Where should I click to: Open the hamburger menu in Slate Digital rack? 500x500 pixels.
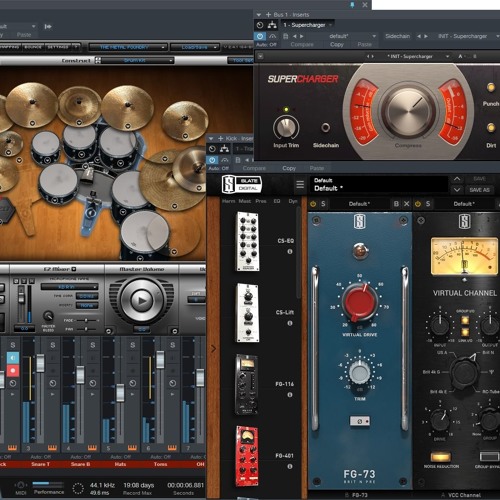point(300,184)
